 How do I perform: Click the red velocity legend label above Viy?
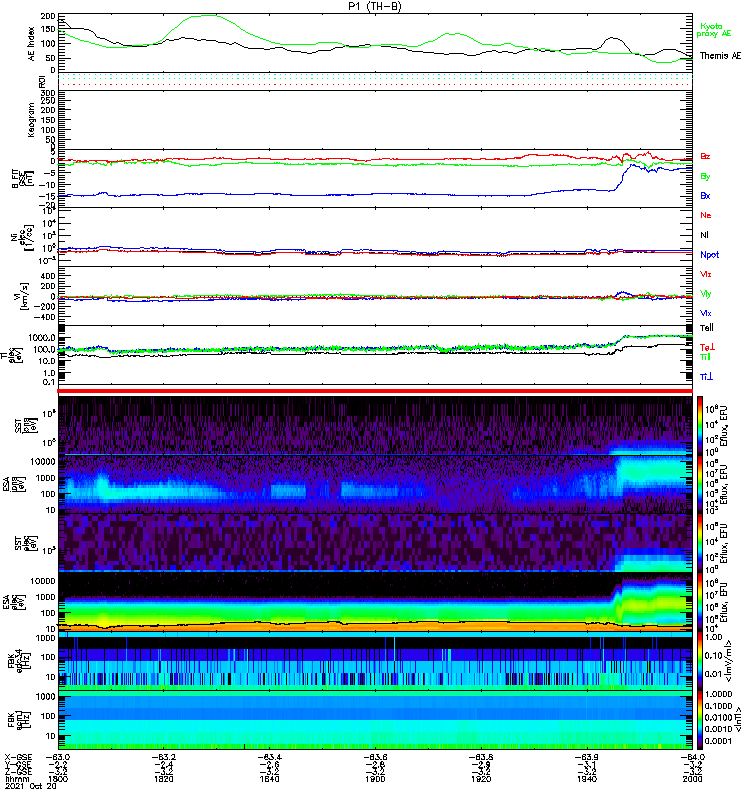705,274
